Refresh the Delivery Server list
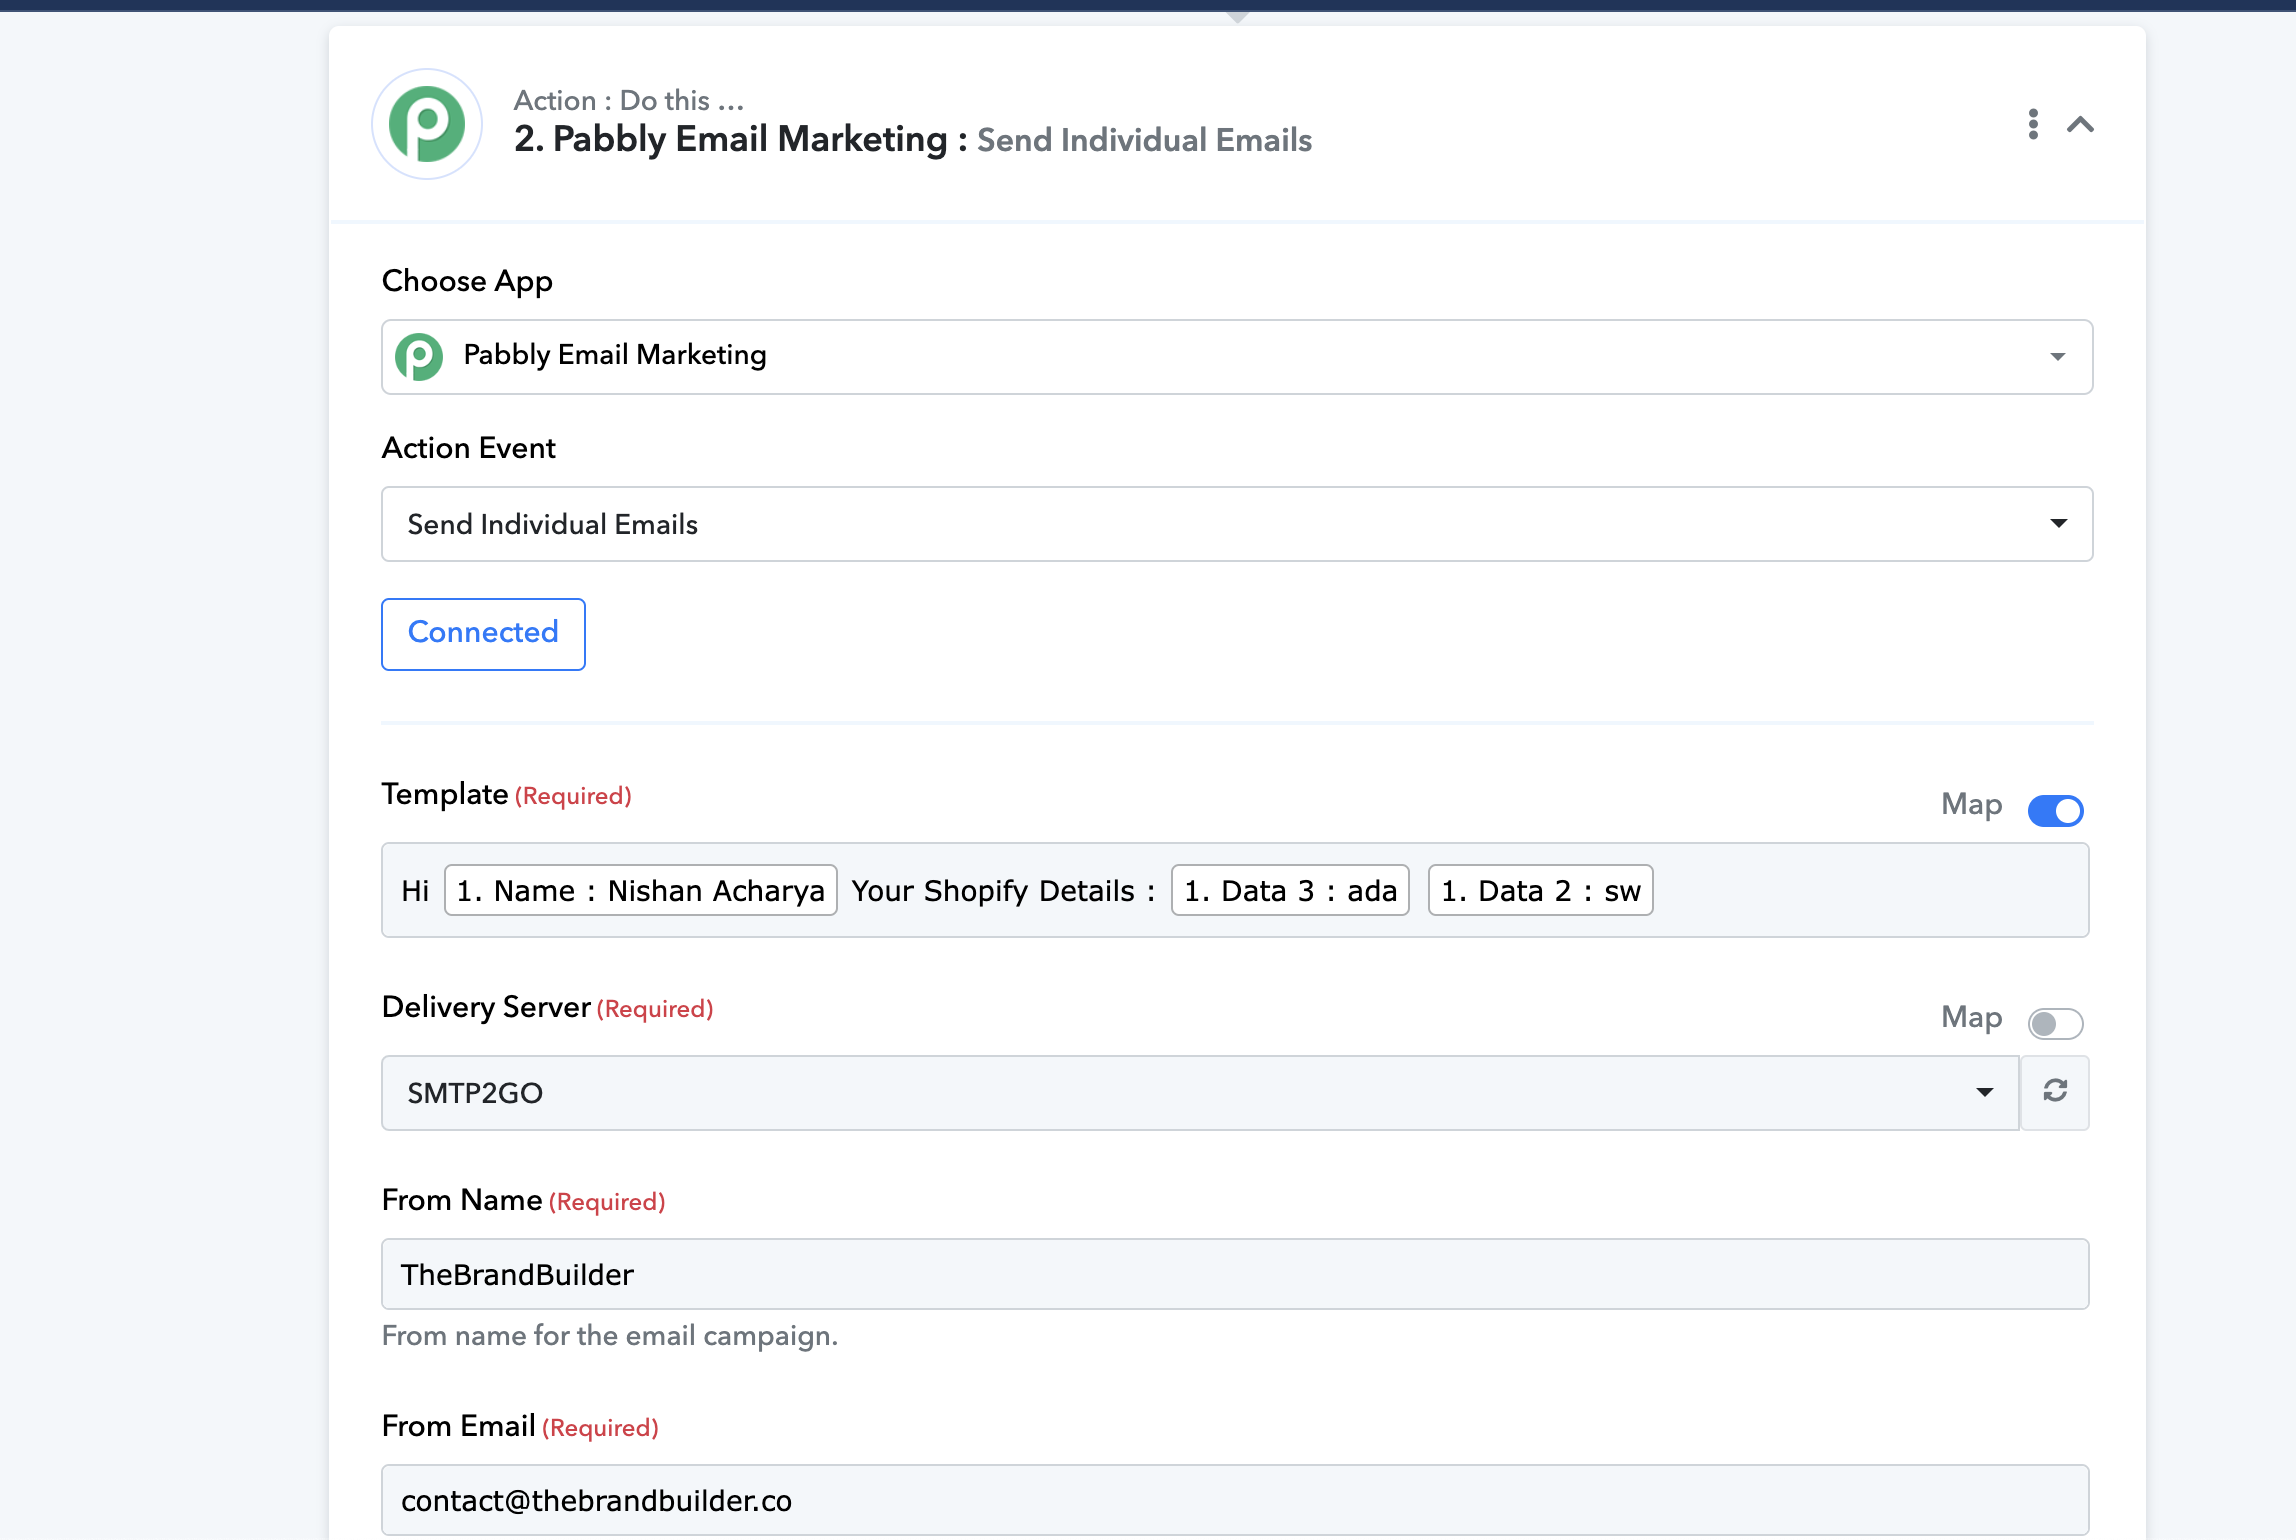Image resolution: width=2296 pixels, height=1540 pixels. [x=2055, y=1093]
